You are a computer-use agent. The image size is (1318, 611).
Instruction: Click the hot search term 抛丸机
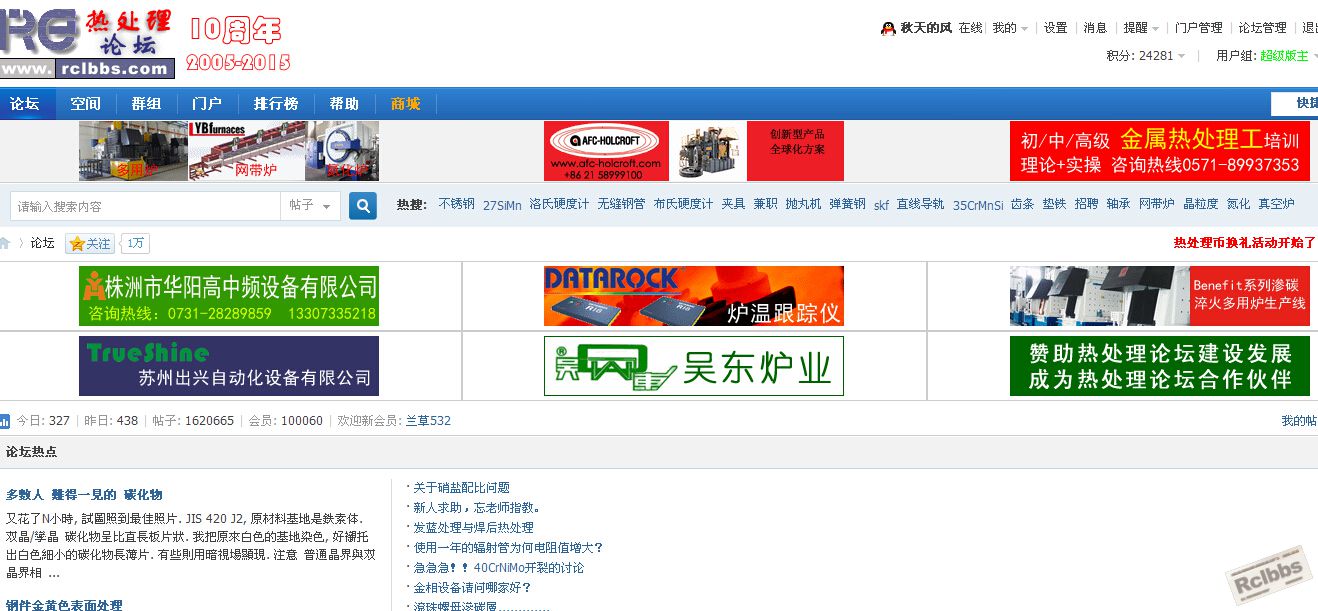803,204
